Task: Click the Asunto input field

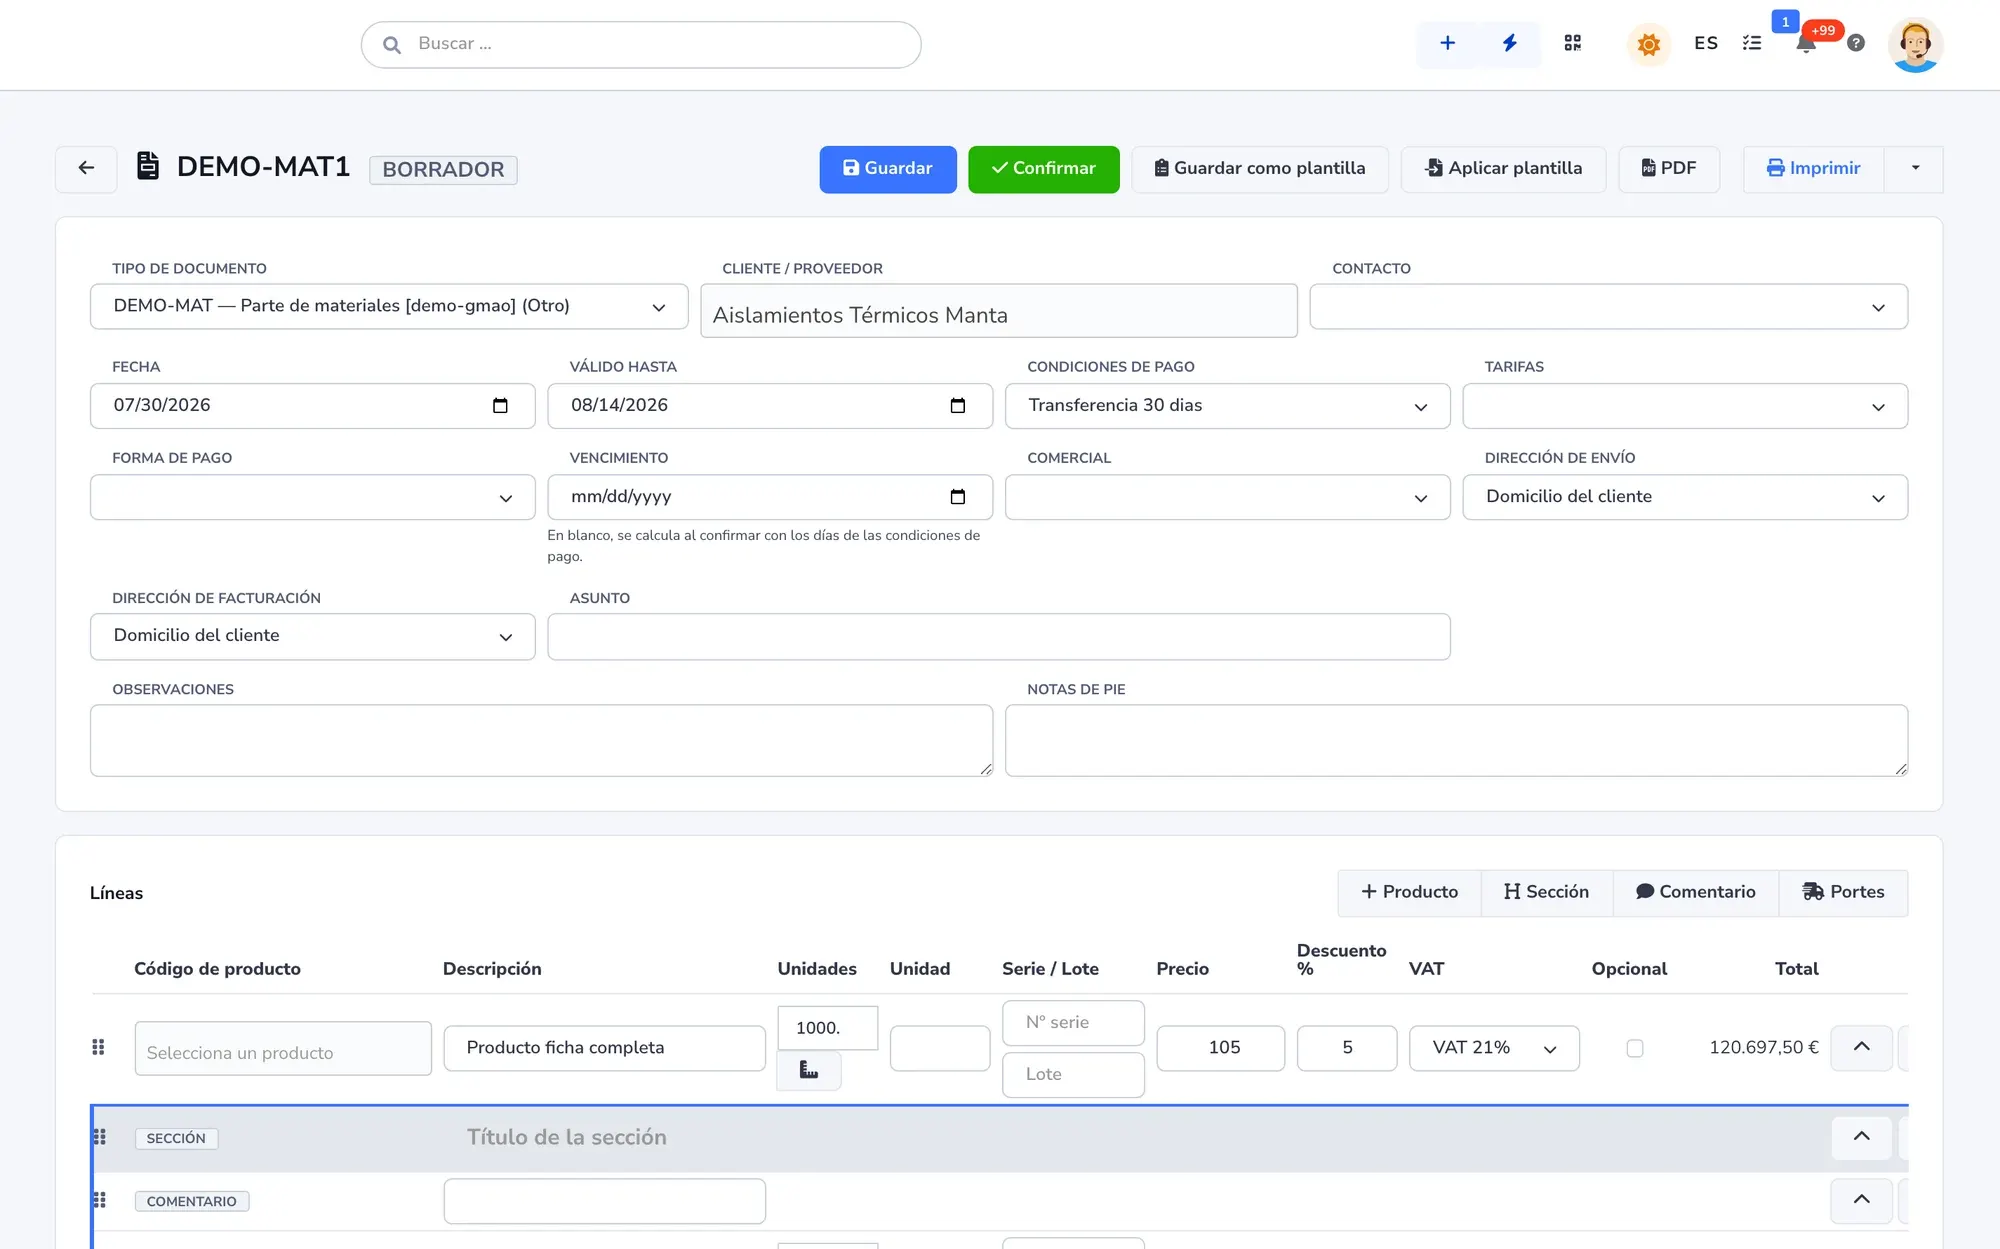Action: [x=998, y=637]
